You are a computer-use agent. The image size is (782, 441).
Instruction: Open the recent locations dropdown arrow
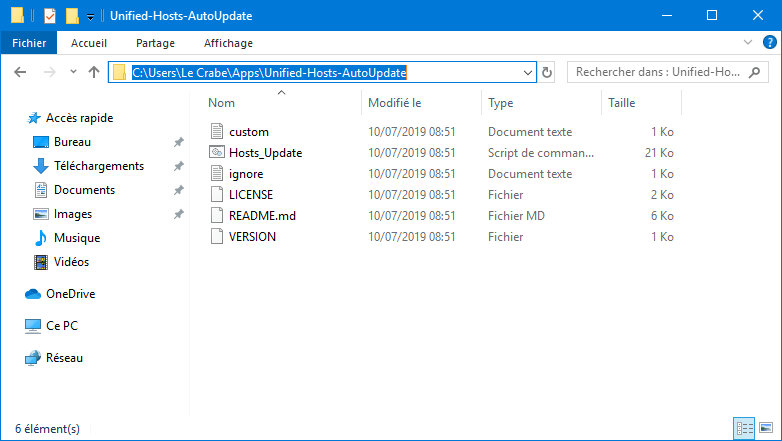coord(73,72)
